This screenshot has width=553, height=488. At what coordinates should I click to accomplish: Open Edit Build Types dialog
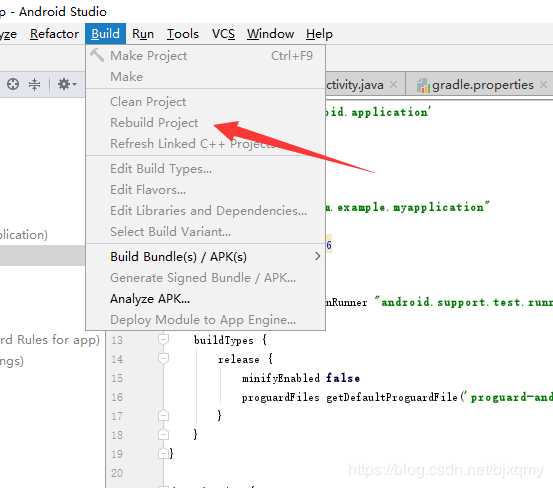click(205, 169)
